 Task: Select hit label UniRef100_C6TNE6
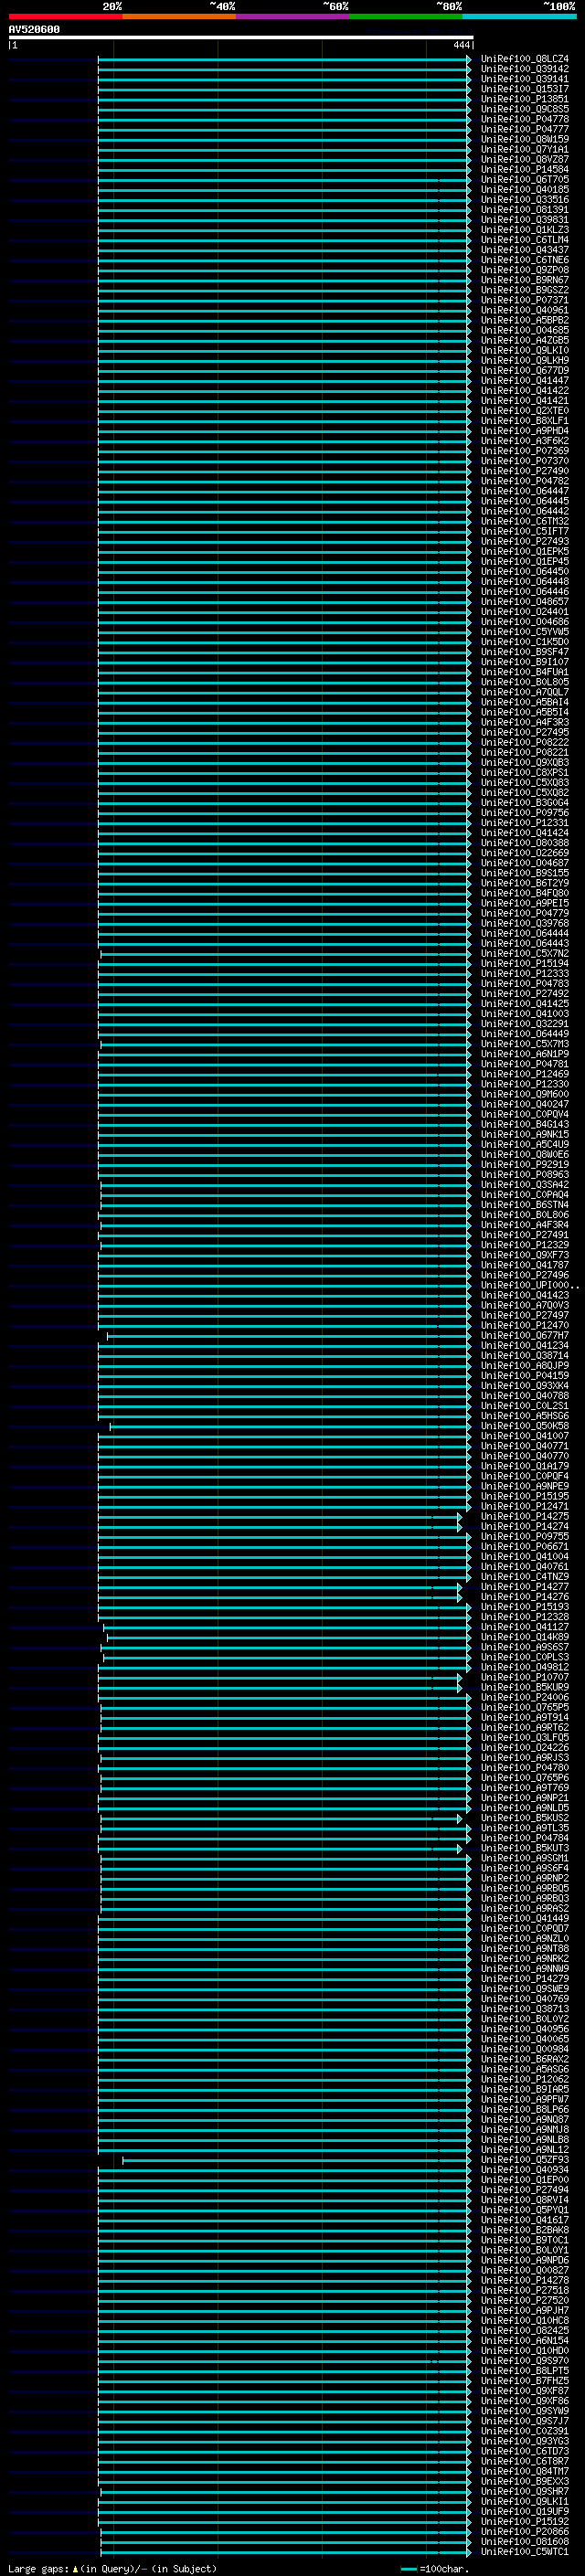tap(525, 260)
